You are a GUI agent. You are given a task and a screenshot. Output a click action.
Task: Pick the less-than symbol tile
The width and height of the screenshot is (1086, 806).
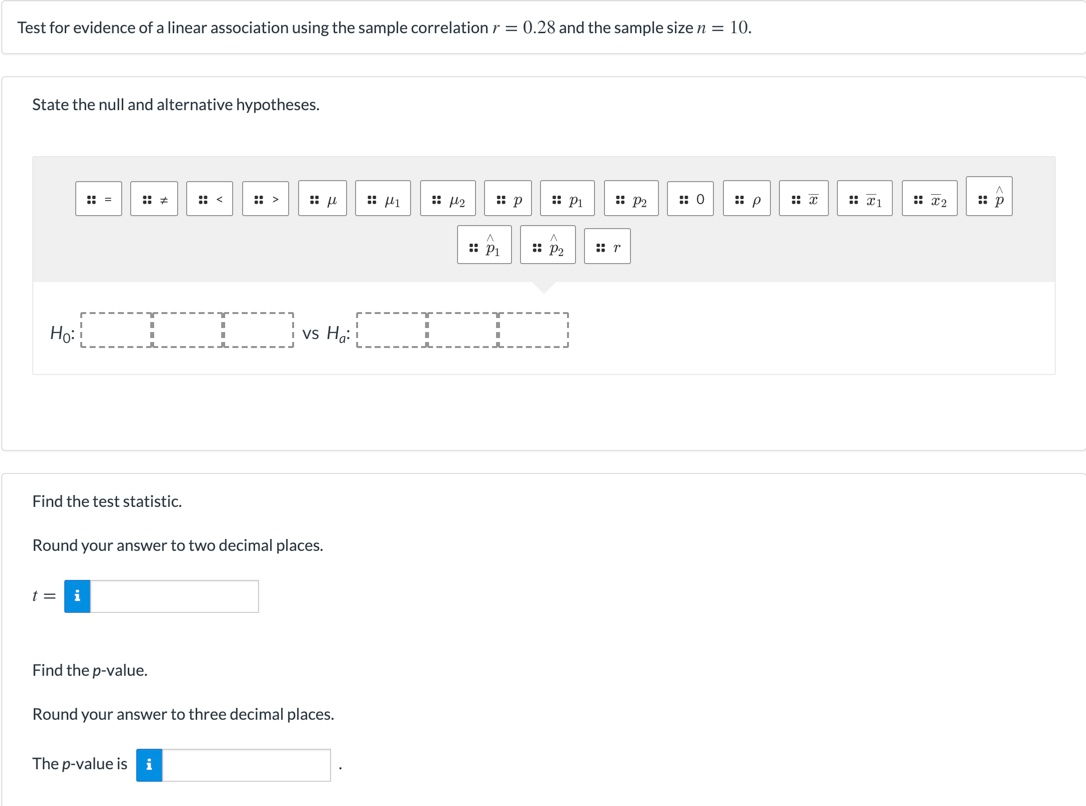pos(210,198)
